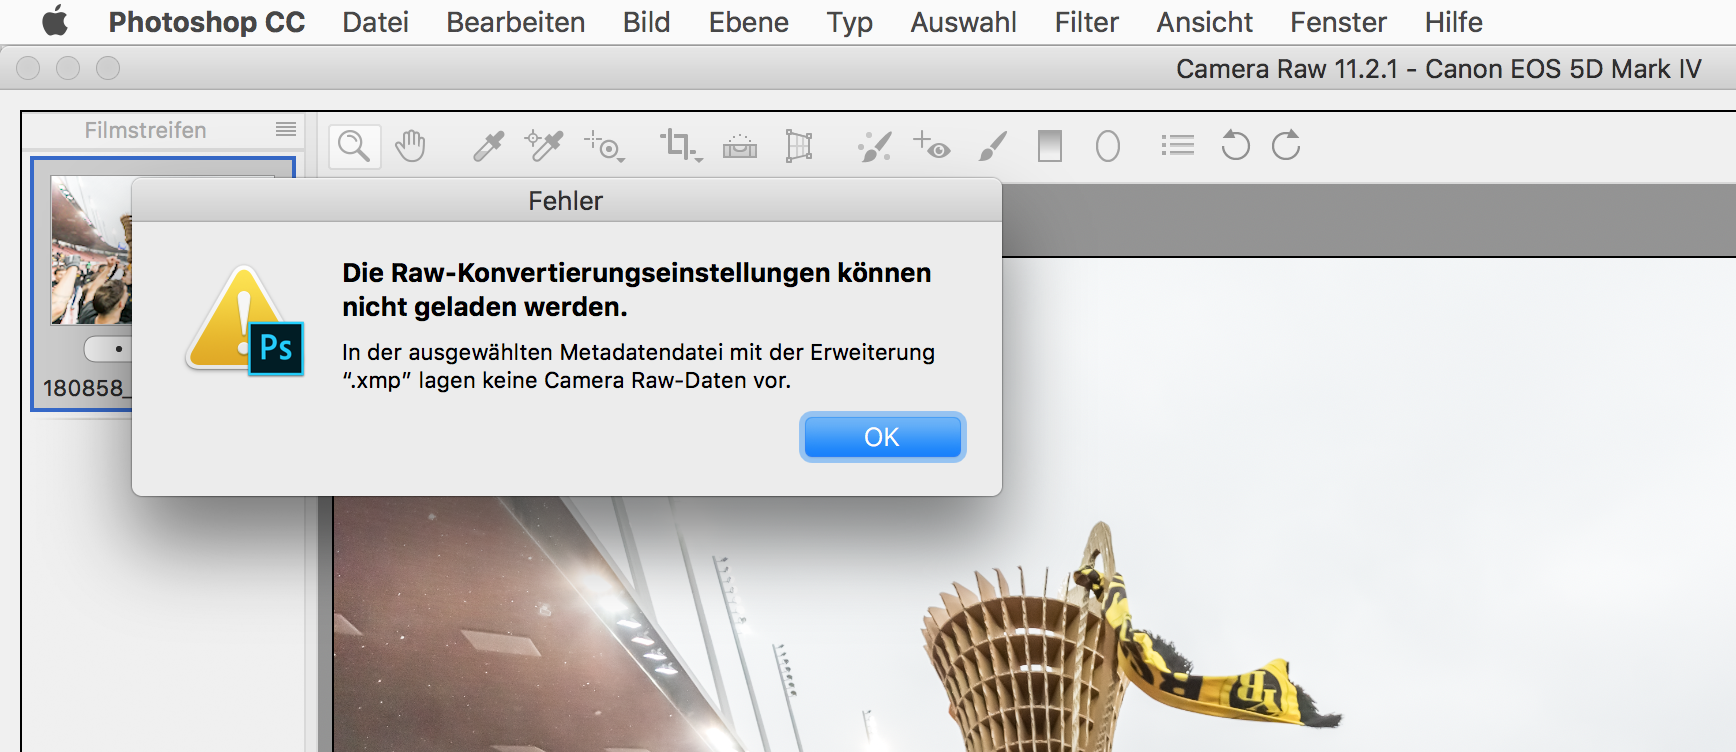Click OK in the Fehler dialog
This screenshot has width=1736, height=752.
point(882,437)
